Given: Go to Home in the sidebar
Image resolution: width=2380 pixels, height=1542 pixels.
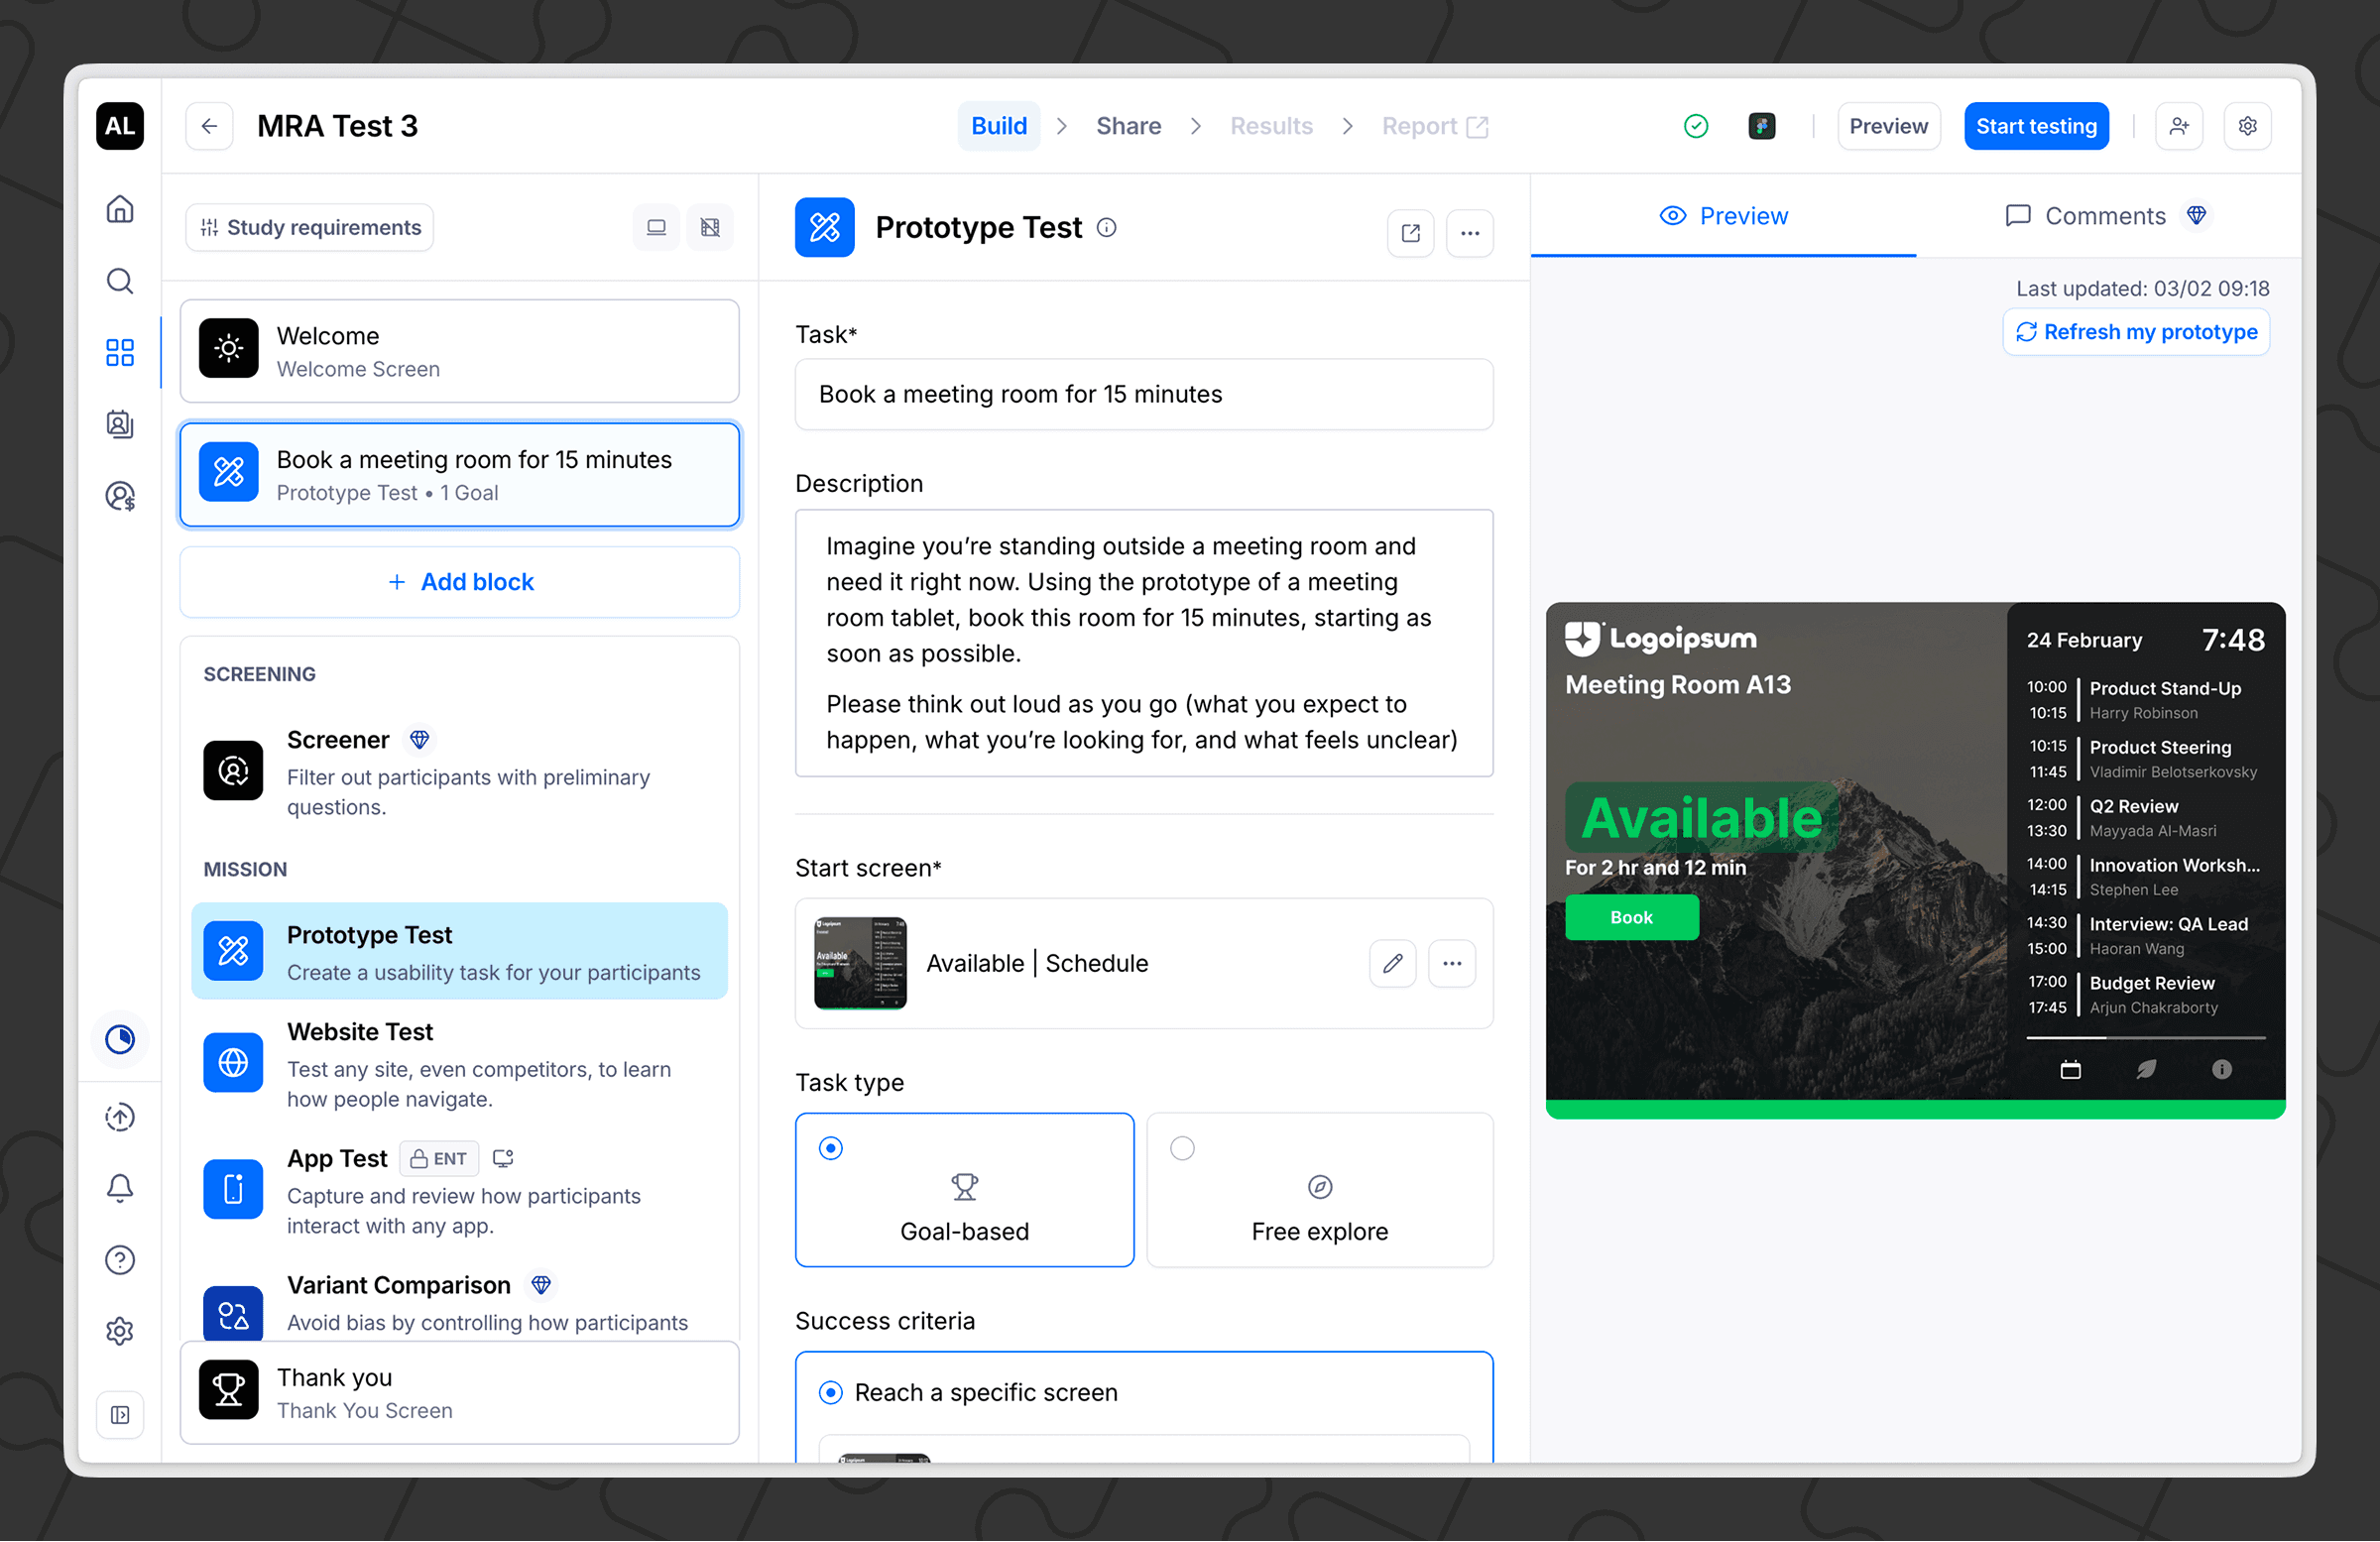Looking at the screenshot, I should (120, 209).
